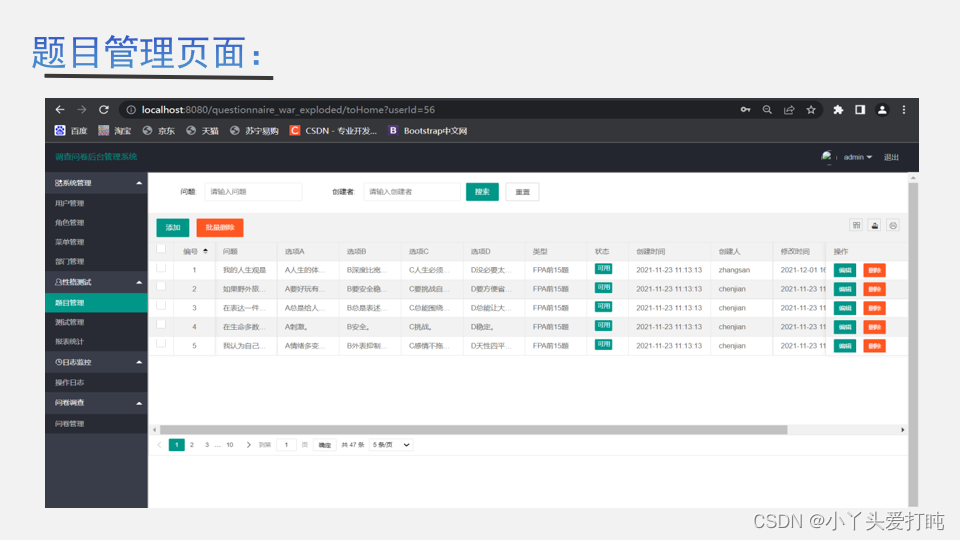The height and width of the screenshot is (540, 960).
Task: Click the green 搜索 search button
Action: (482, 192)
